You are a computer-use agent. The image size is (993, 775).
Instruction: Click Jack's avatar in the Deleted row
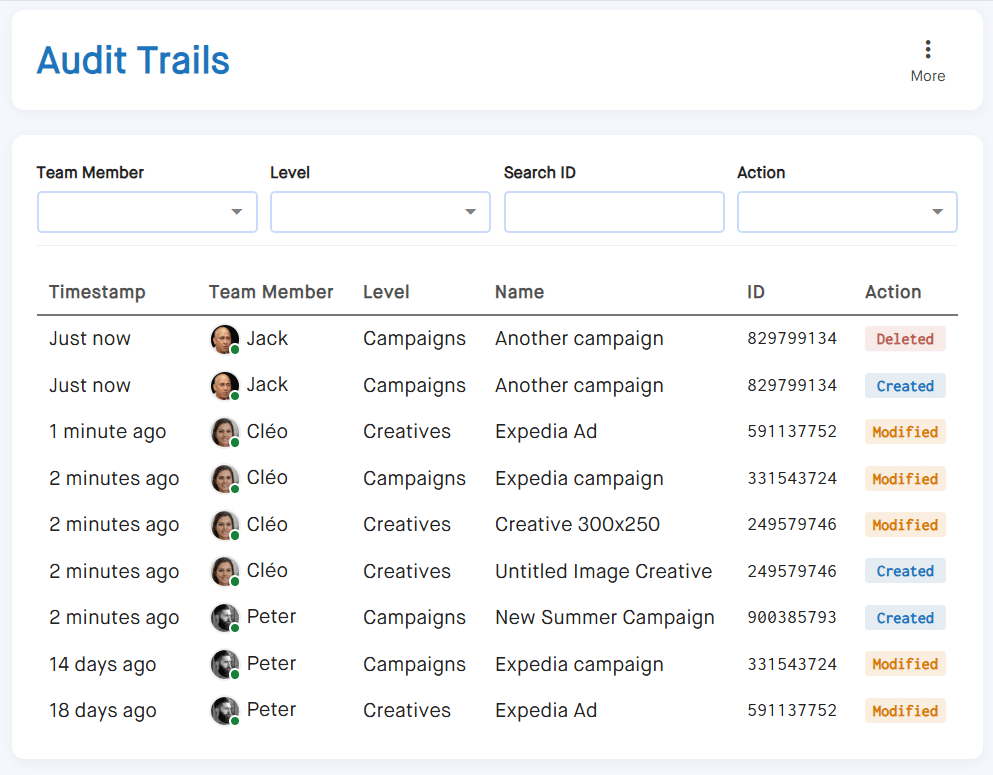click(225, 339)
